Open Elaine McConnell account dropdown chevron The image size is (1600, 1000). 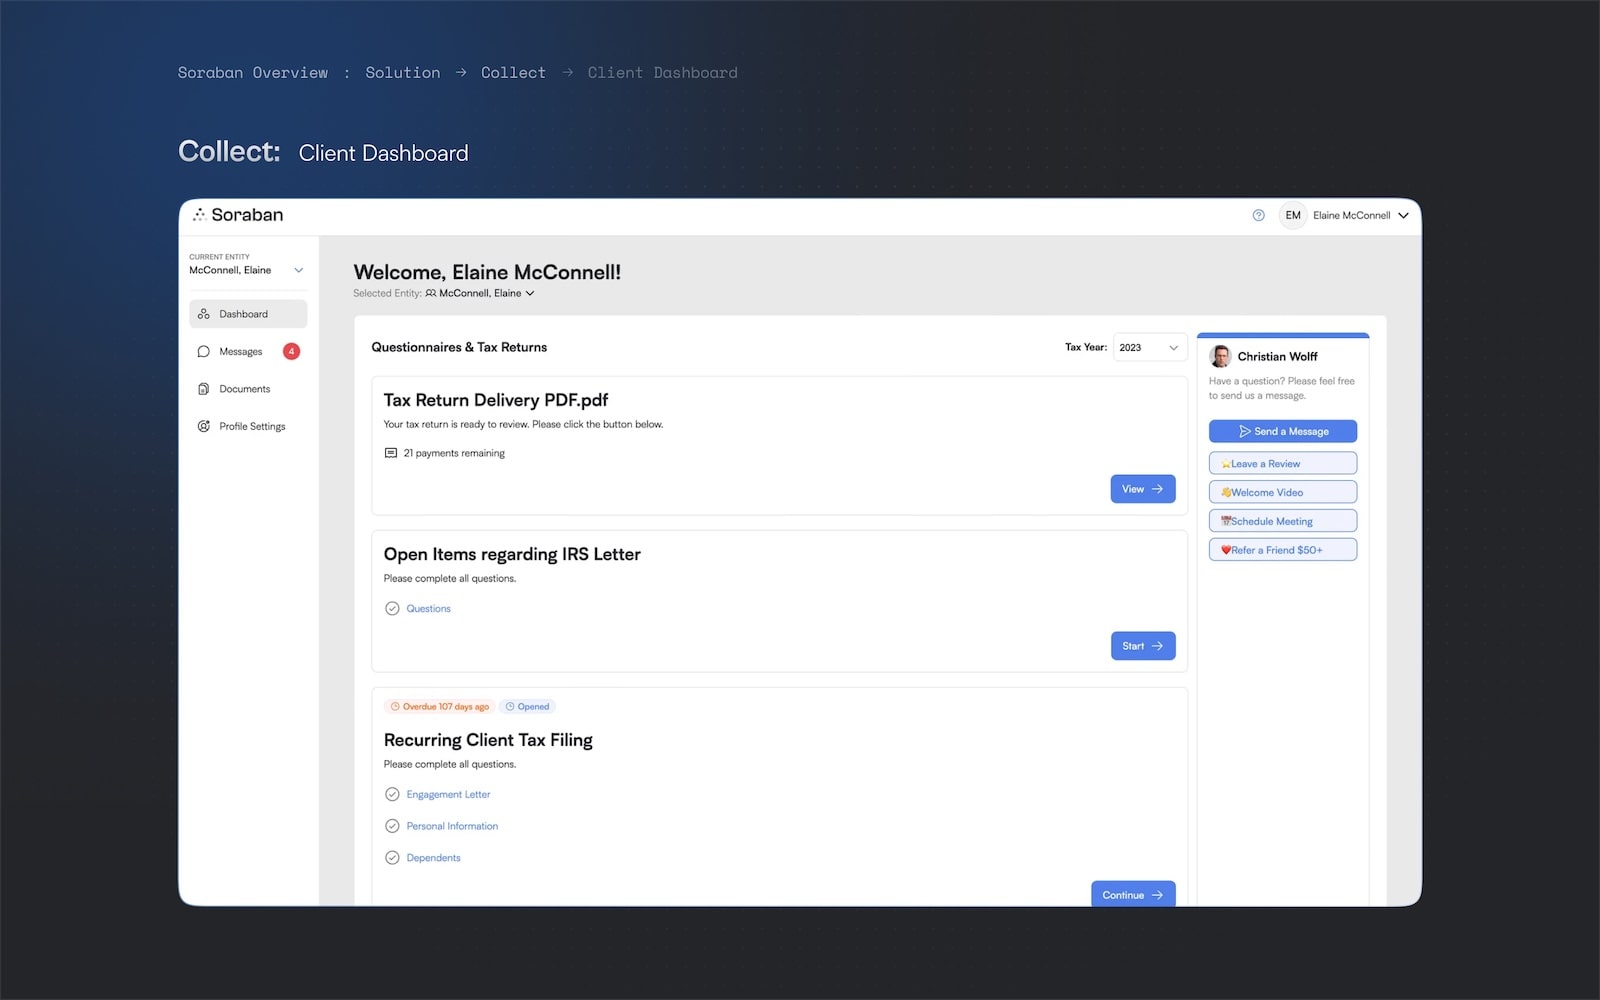[1403, 215]
